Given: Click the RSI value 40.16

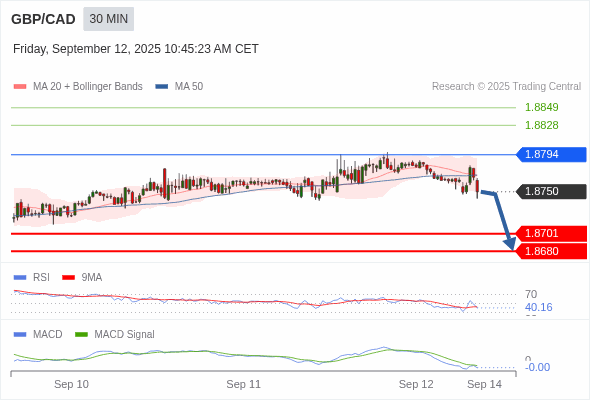Looking at the screenshot, I should pos(538,307).
